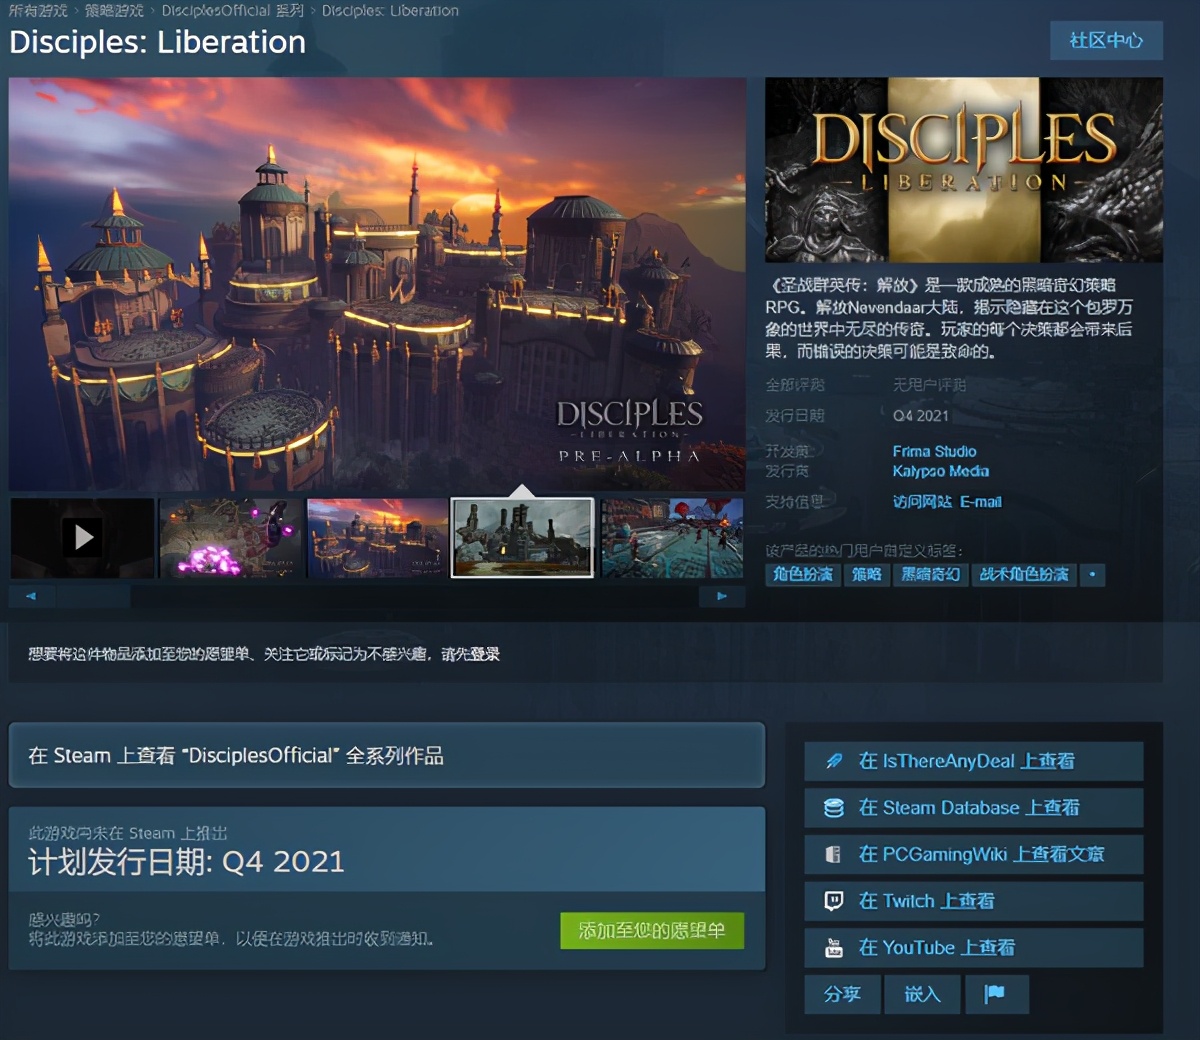Image resolution: width=1200 pixels, height=1040 pixels.
Task: Select the highlighted dark fortress thumbnail
Action: click(x=523, y=538)
